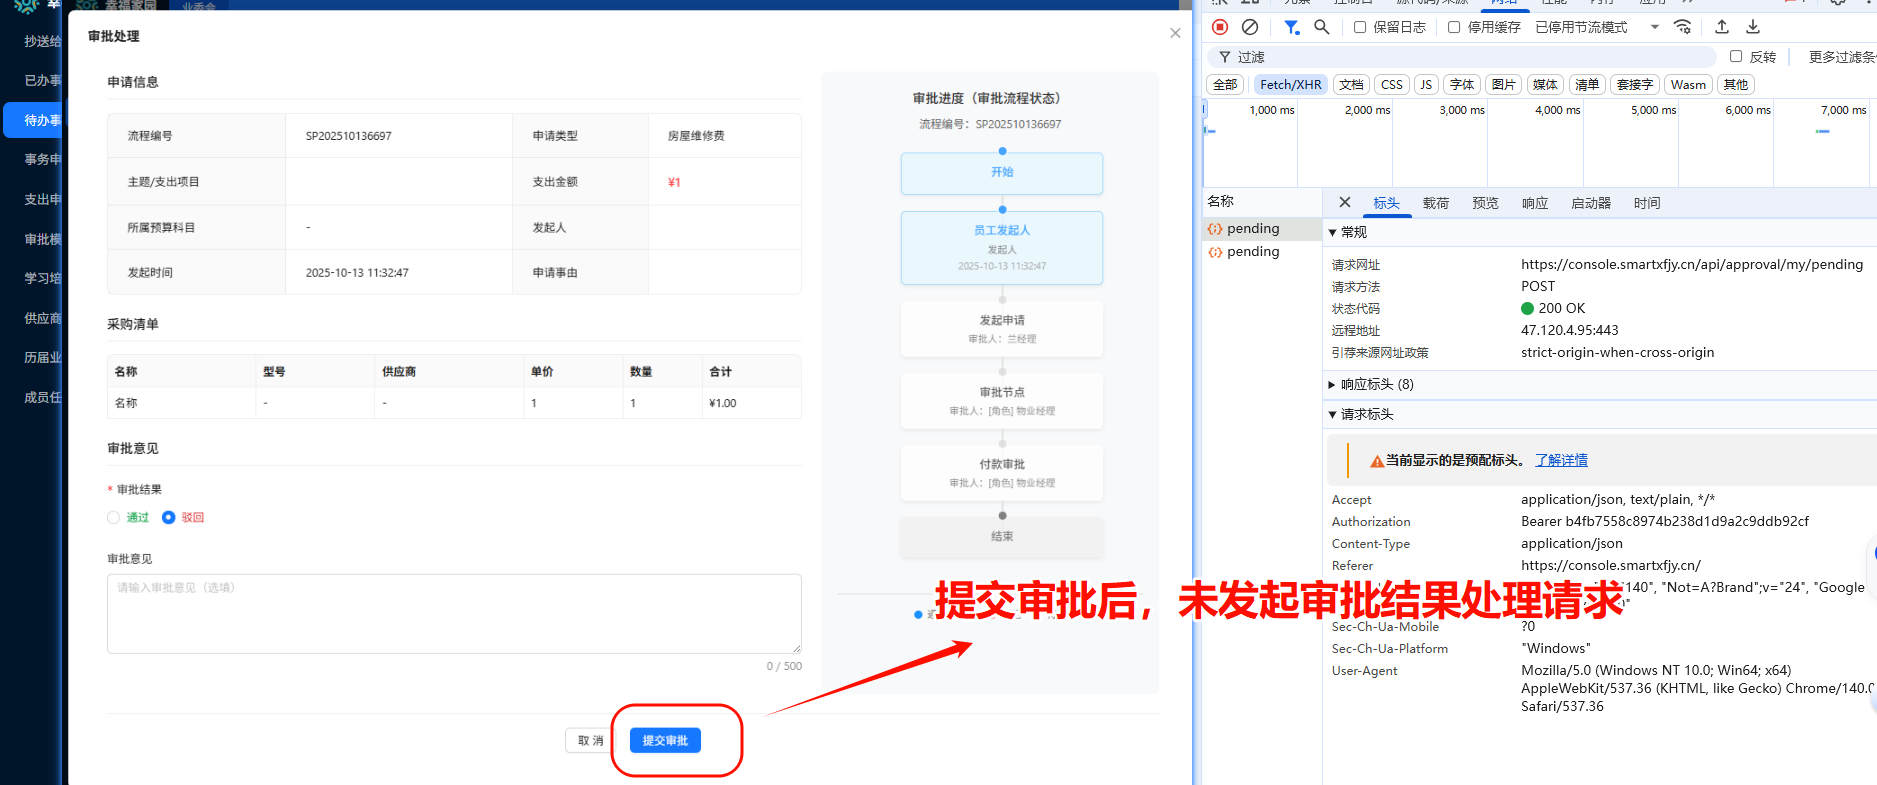Select the second pending request
Image resolution: width=1877 pixels, height=785 pixels.
click(x=1253, y=252)
